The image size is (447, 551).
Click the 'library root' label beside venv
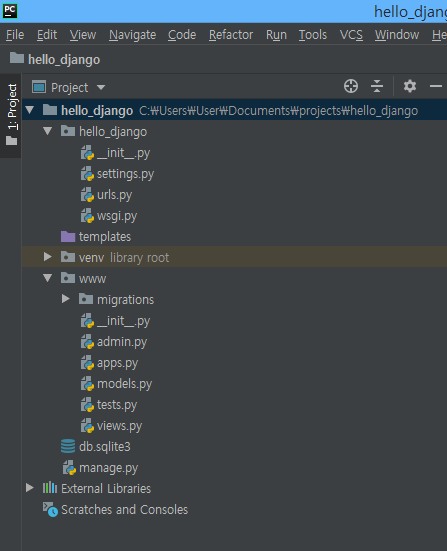coord(140,258)
